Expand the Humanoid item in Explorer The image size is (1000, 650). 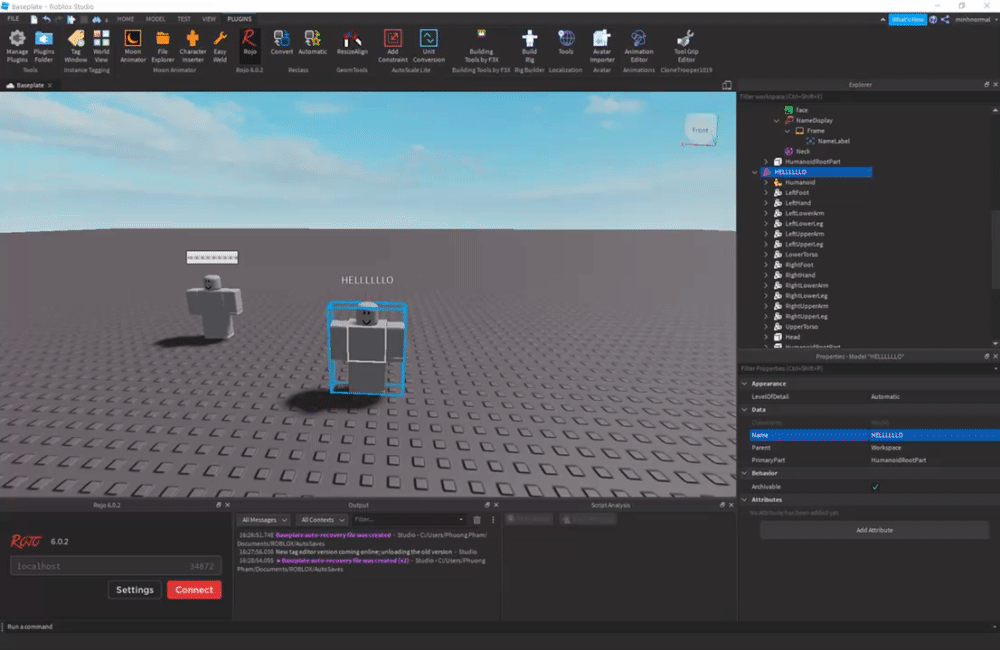tap(766, 182)
